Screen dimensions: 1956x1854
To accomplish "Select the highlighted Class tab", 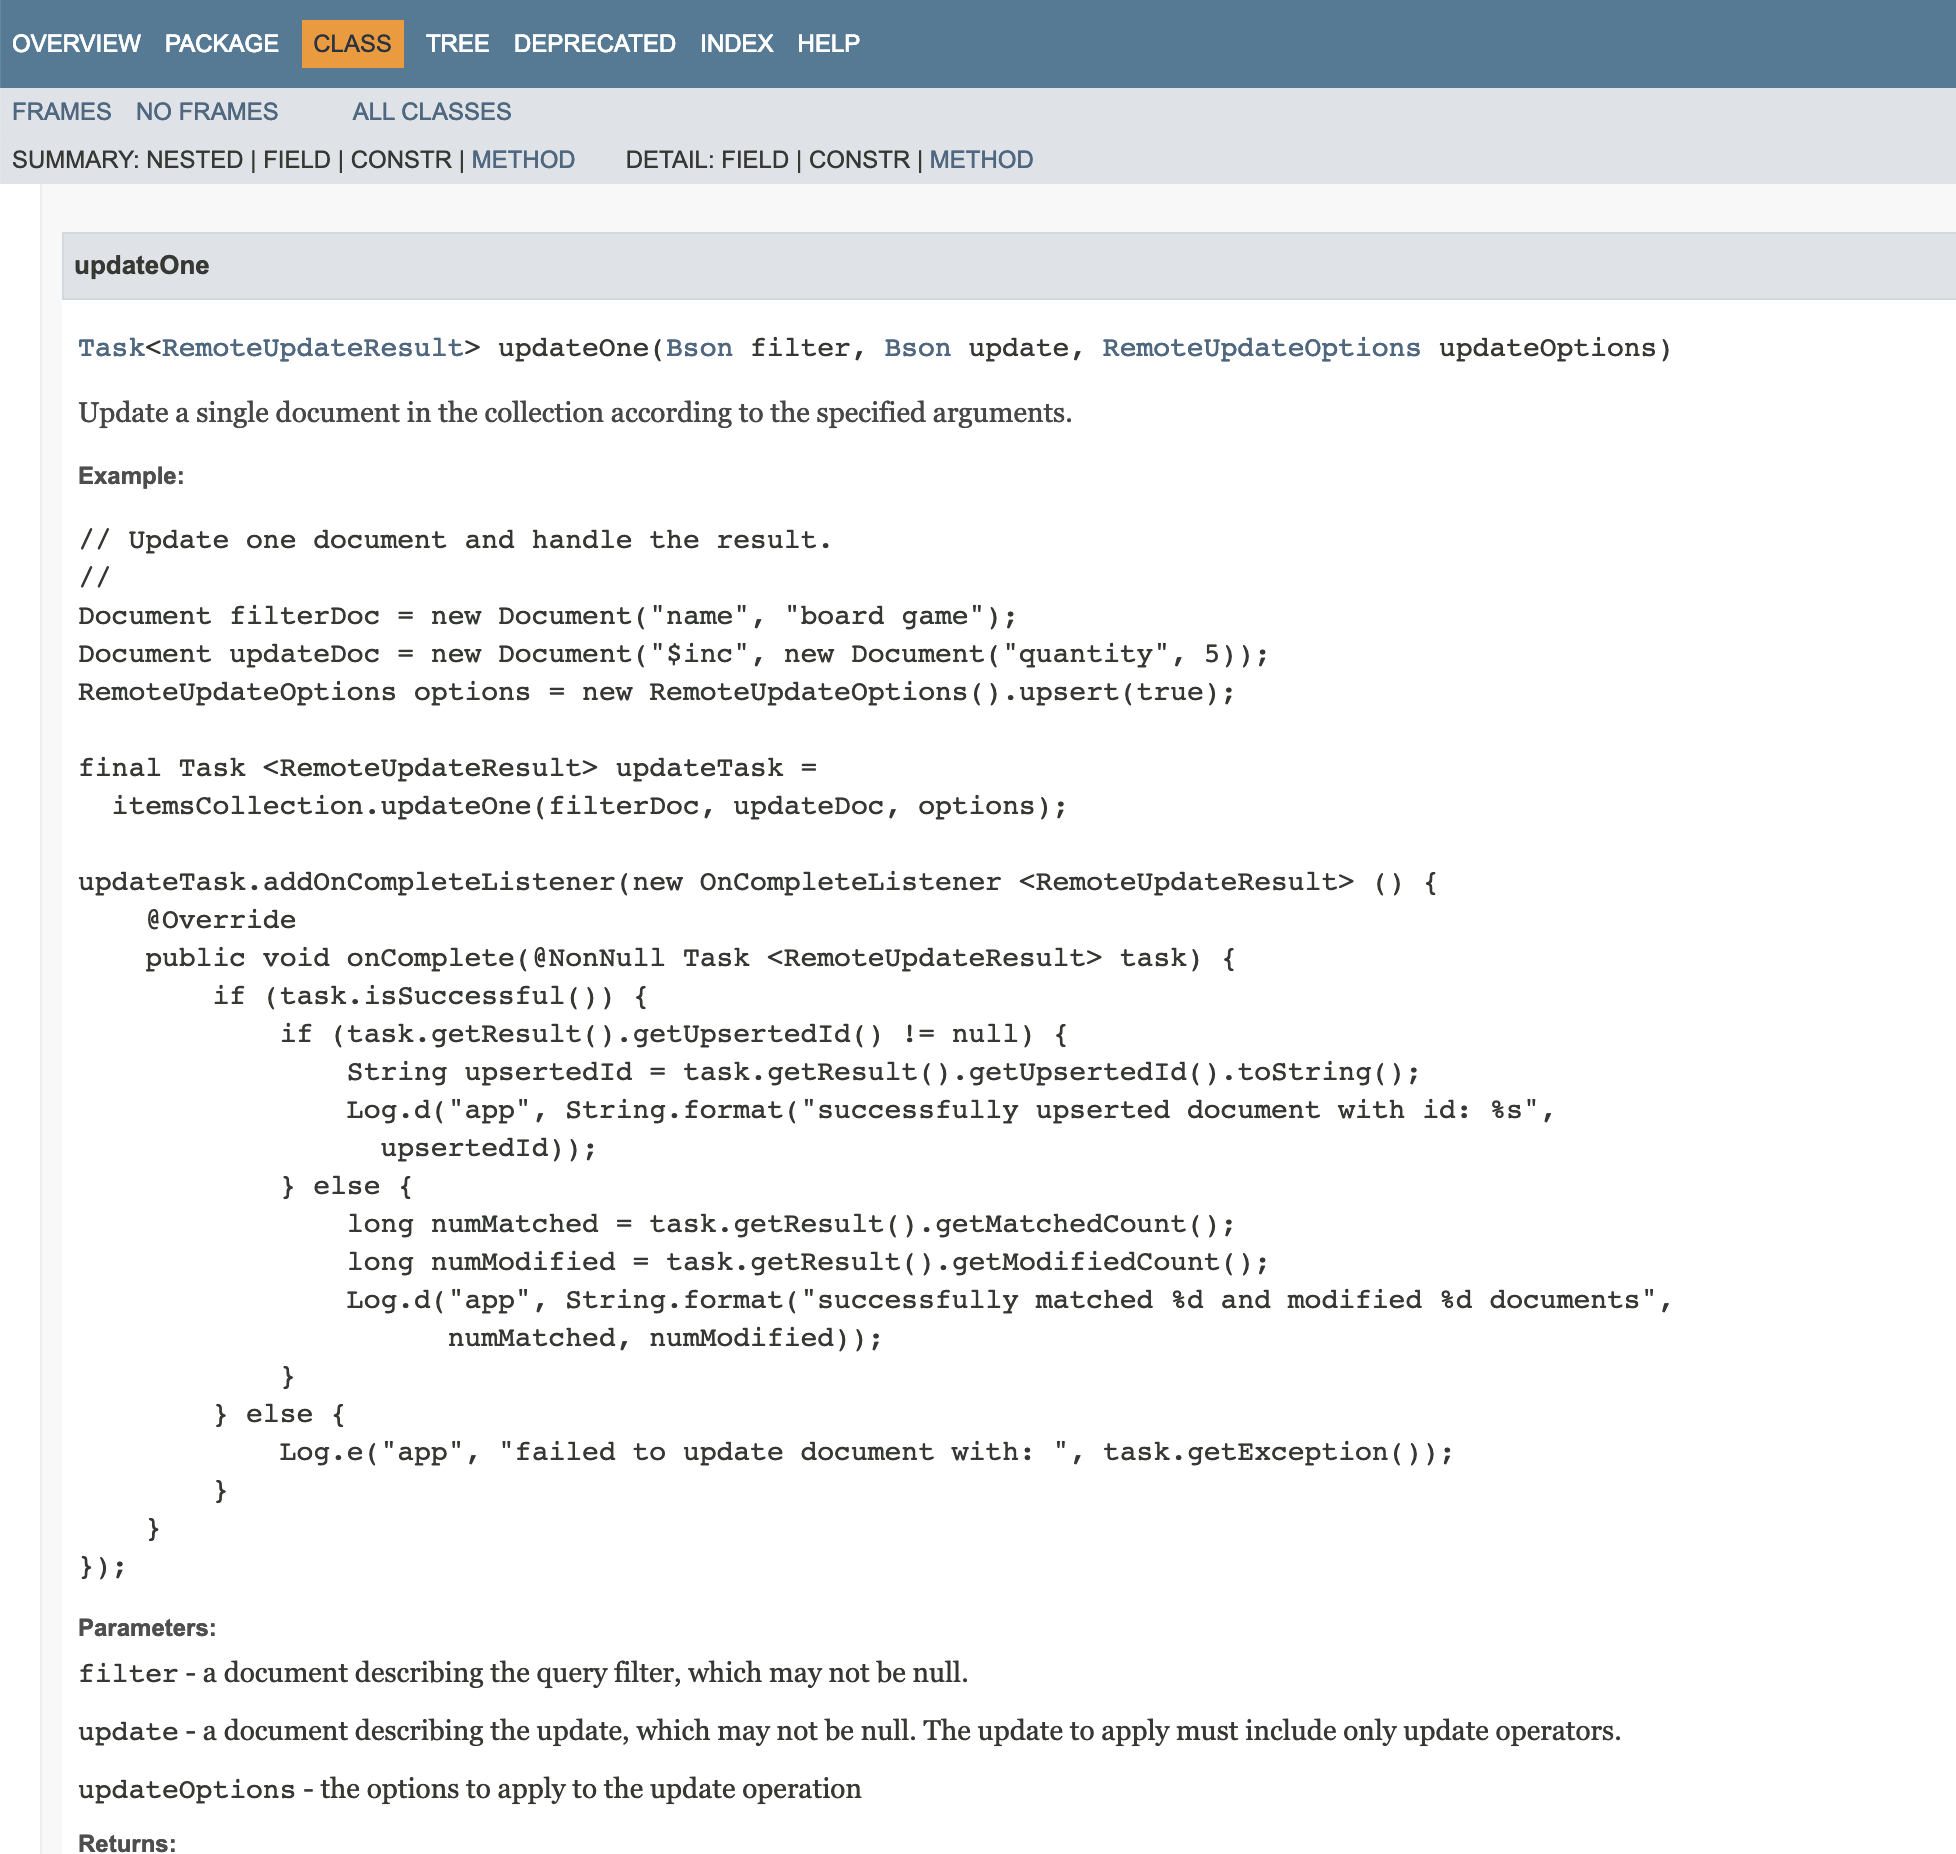I will click(x=352, y=43).
